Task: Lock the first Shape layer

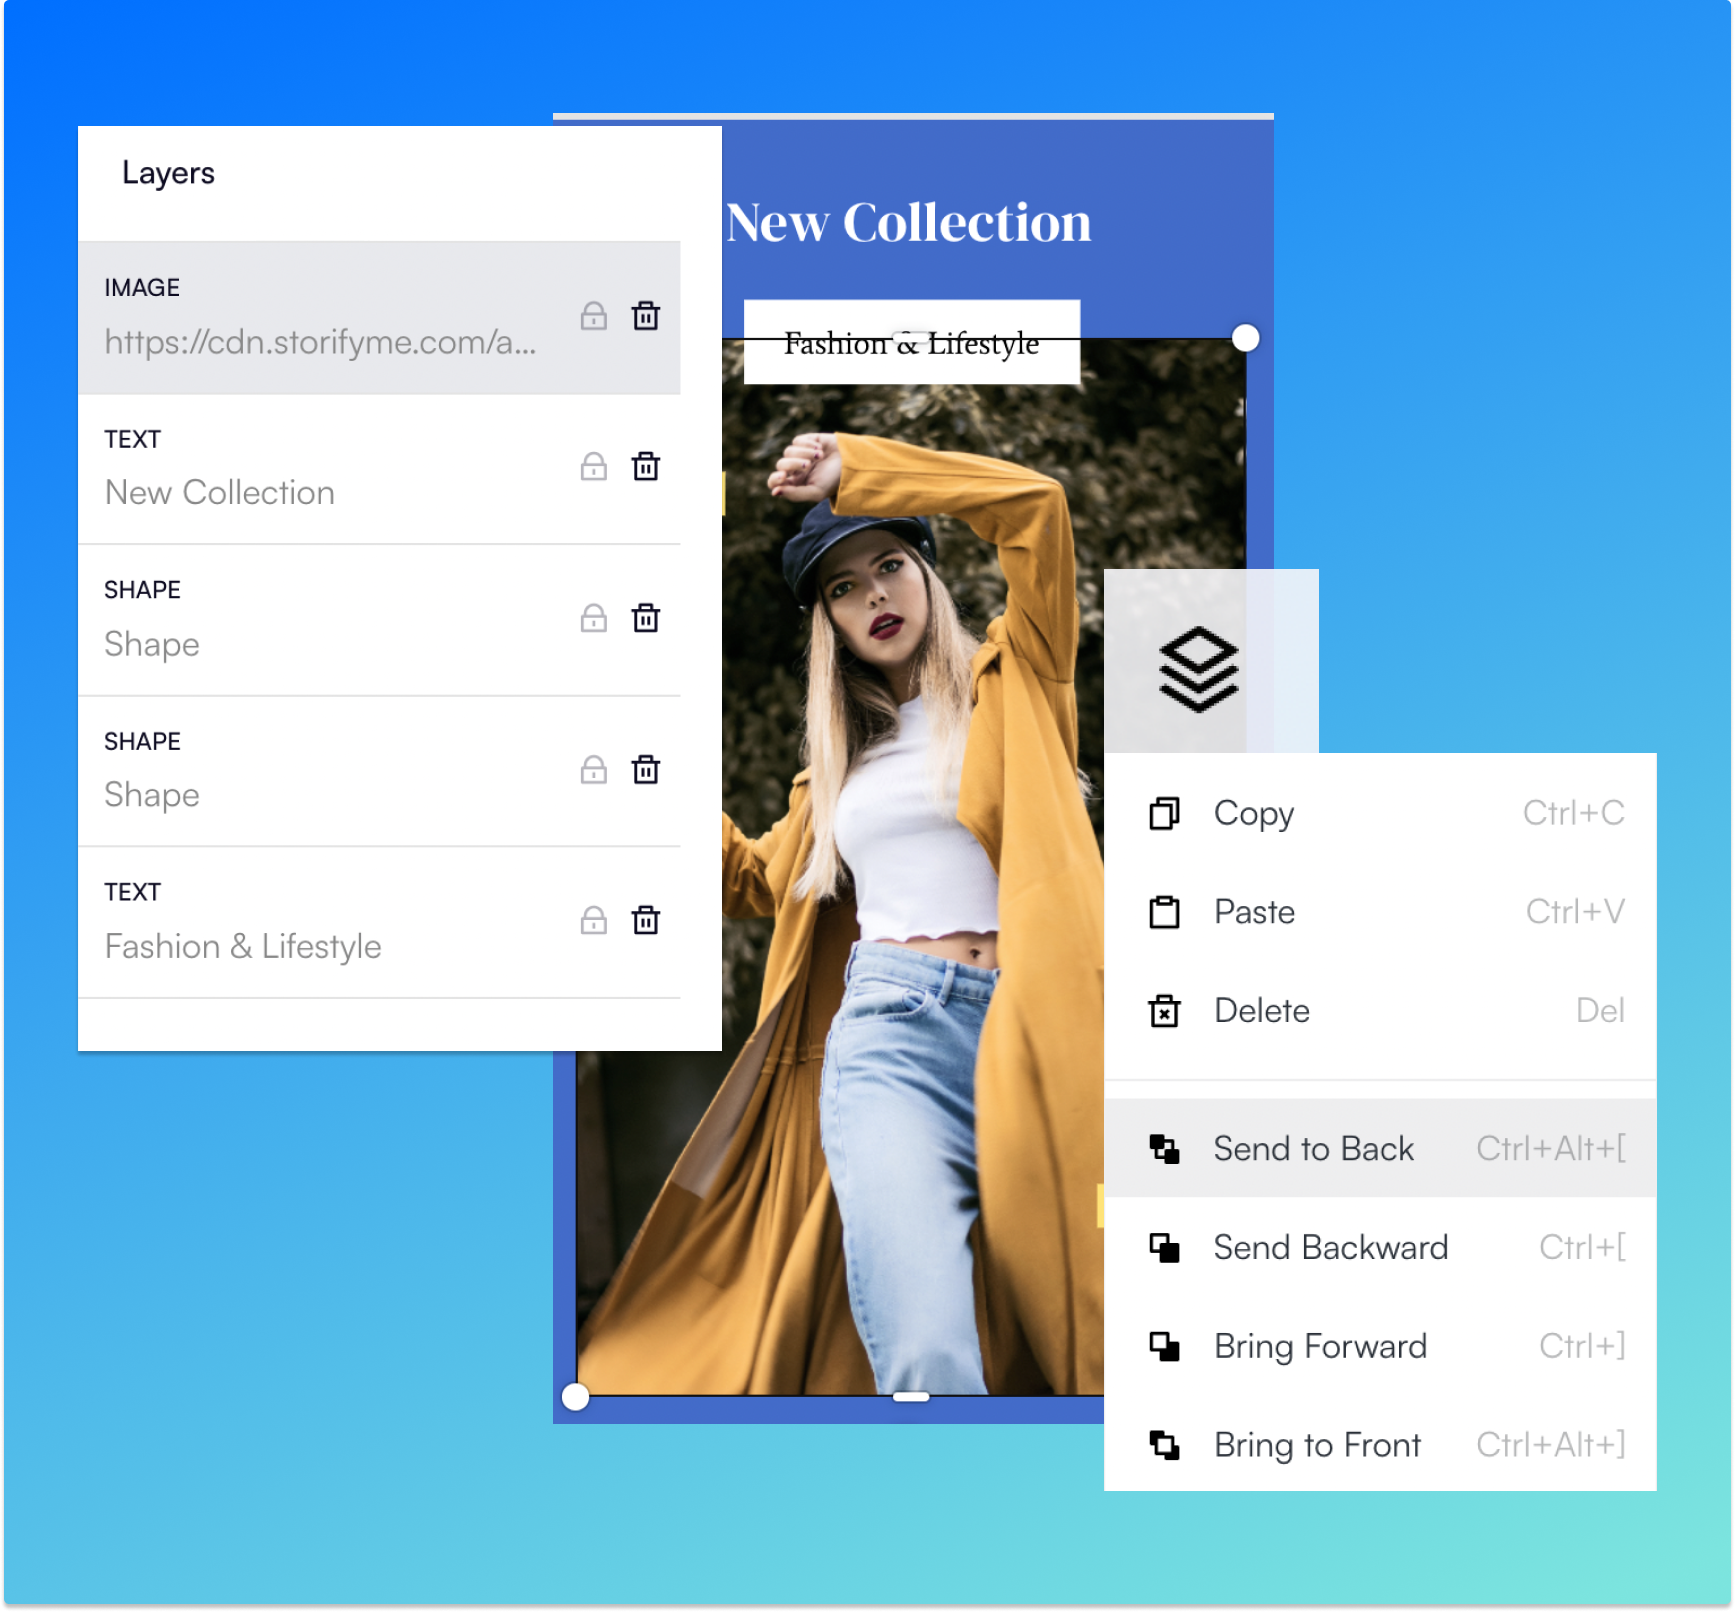Action: click(594, 618)
